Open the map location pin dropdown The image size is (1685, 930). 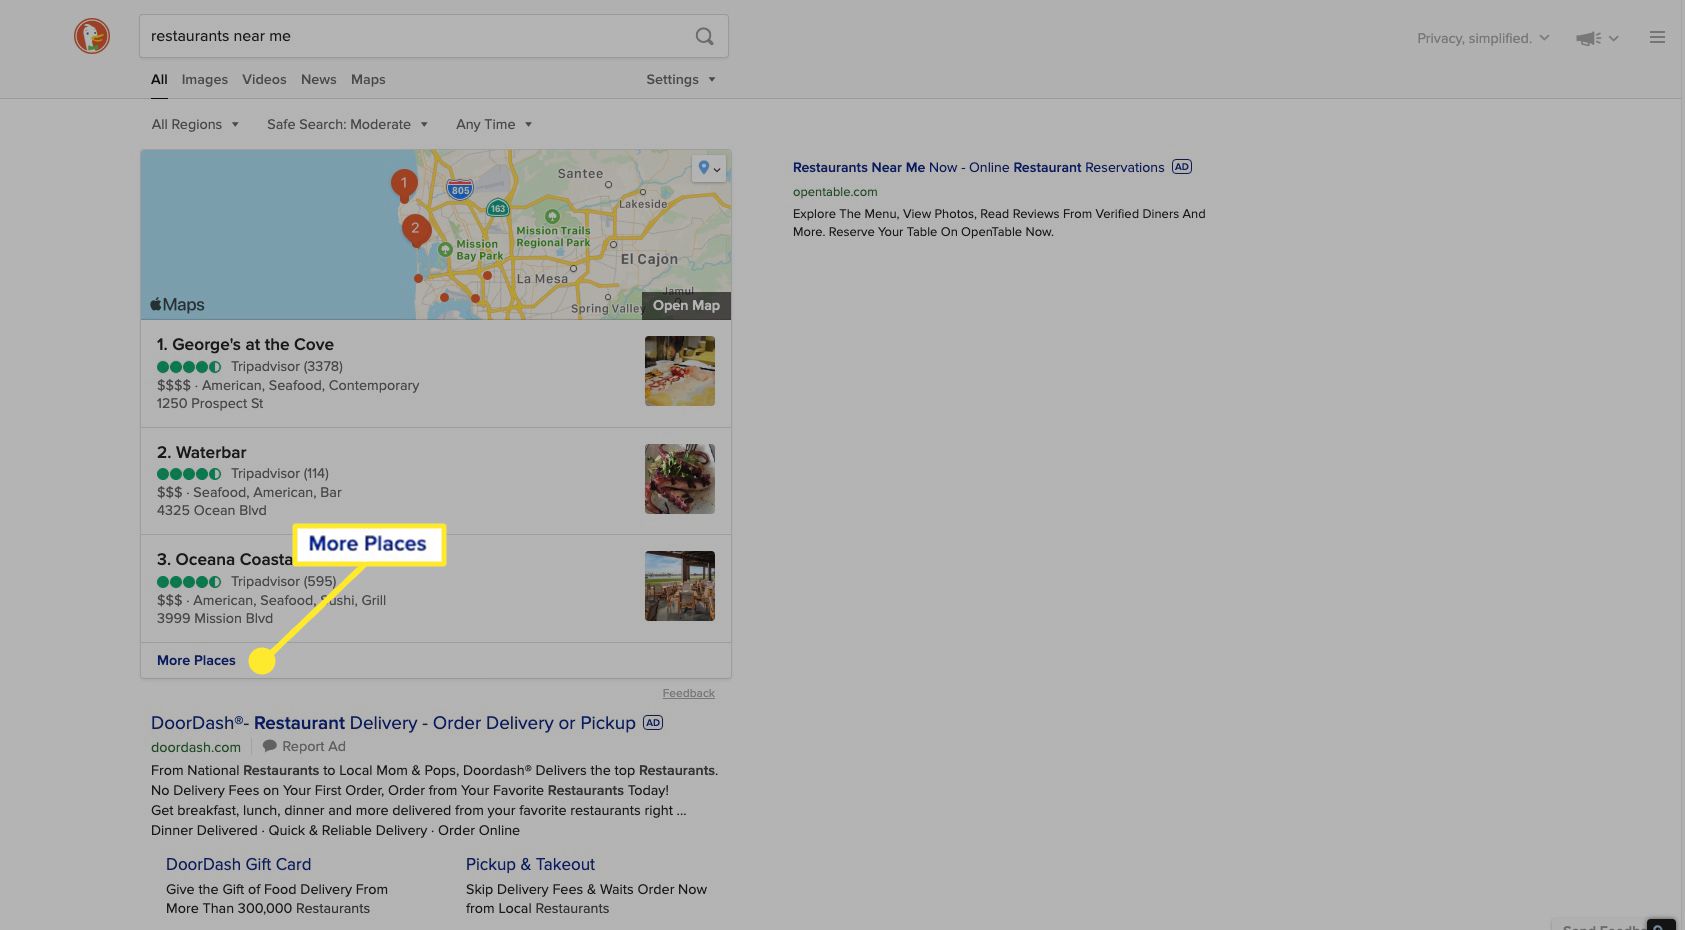coord(709,168)
